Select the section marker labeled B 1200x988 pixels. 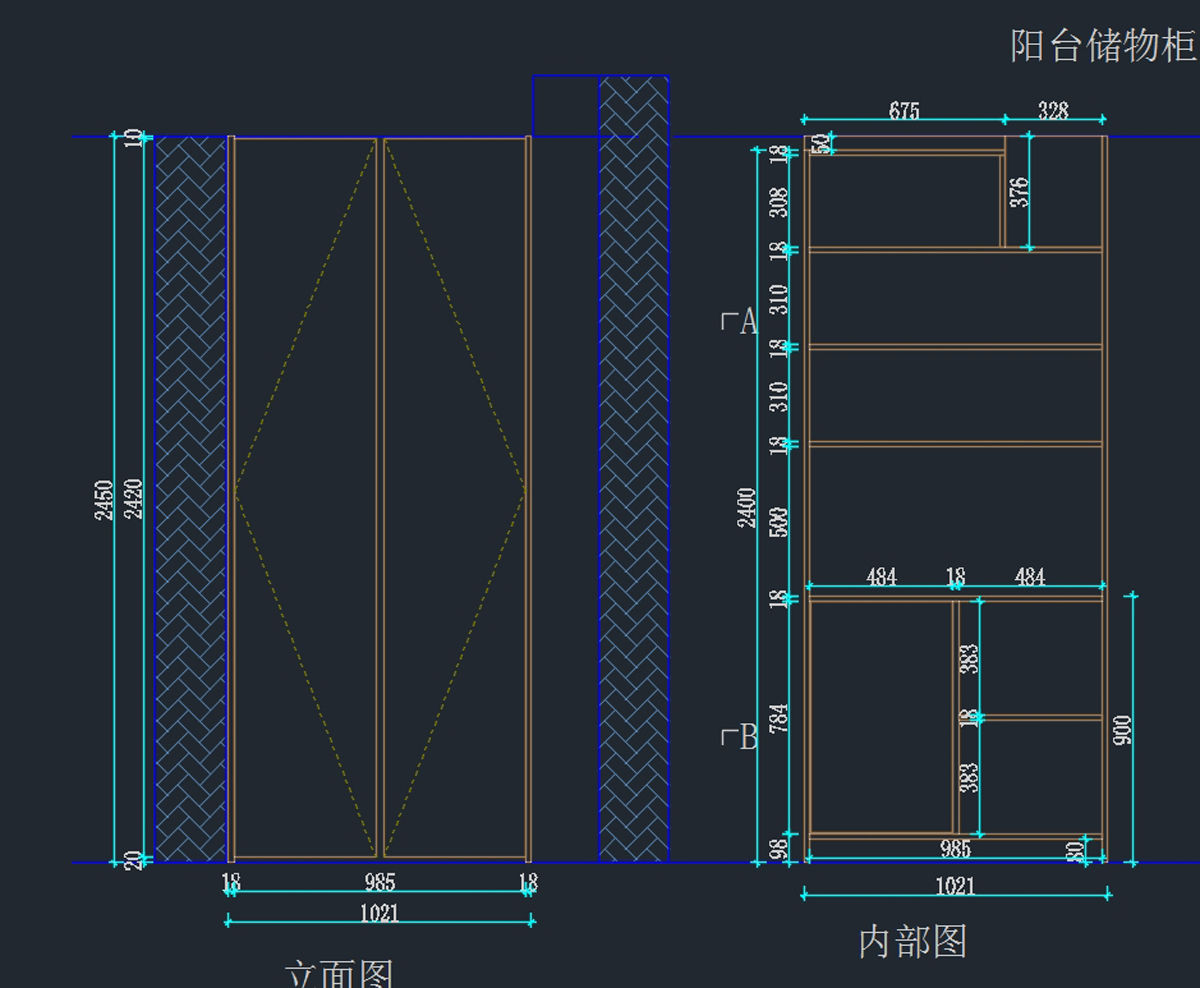tap(740, 739)
